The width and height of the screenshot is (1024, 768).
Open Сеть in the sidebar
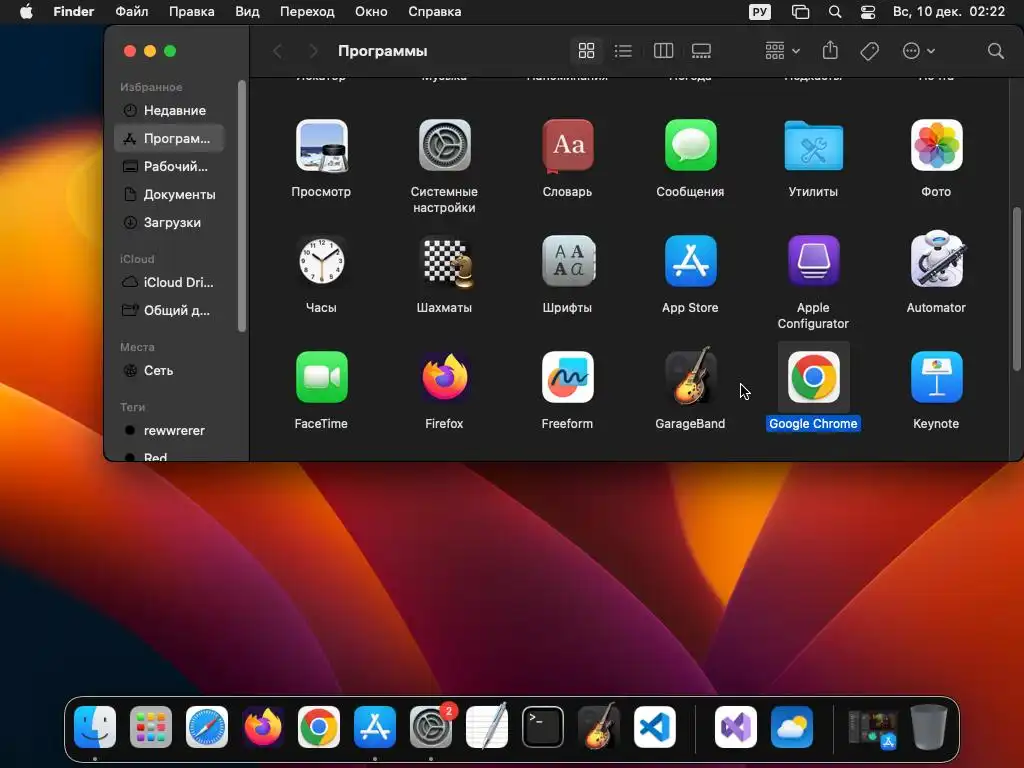tap(169, 370)
